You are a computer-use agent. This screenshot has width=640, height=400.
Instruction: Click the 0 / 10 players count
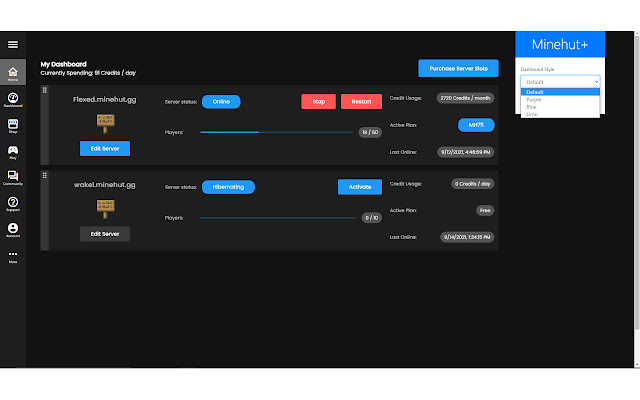click(371, 218)
